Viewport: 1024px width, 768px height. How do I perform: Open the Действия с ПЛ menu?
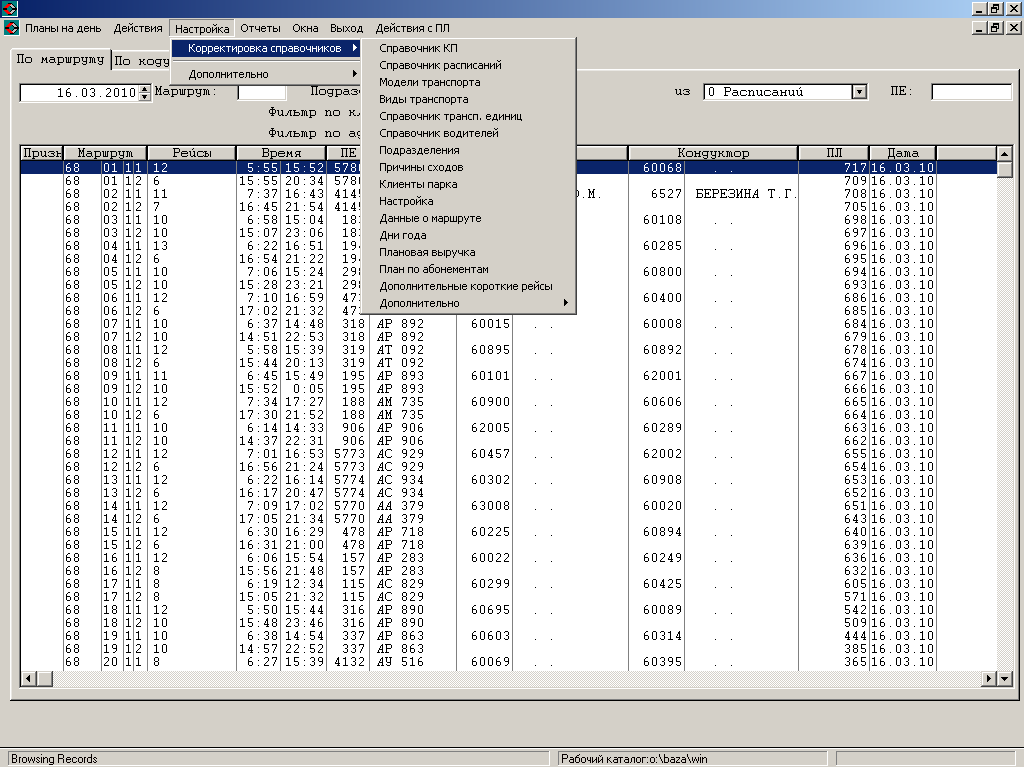pyautogui.click(x=412, y=28)
